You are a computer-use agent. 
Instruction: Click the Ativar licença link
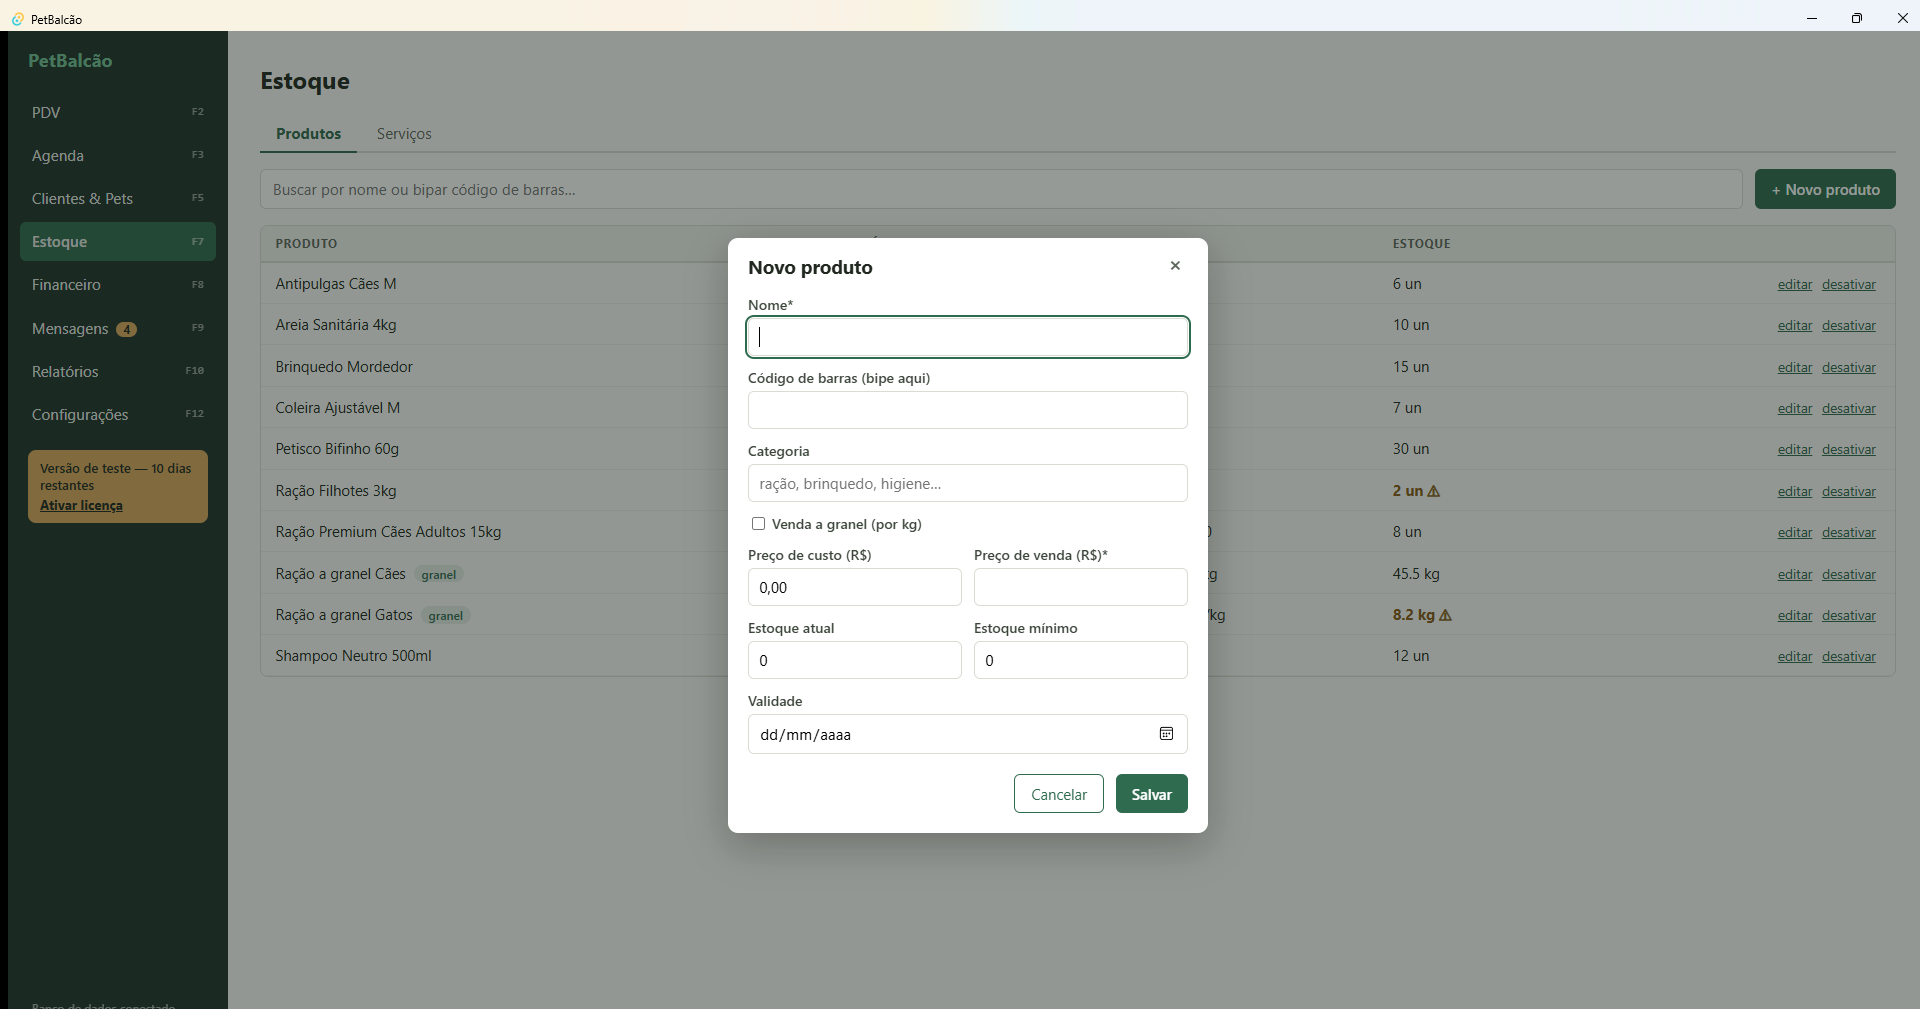pos(81,505)
